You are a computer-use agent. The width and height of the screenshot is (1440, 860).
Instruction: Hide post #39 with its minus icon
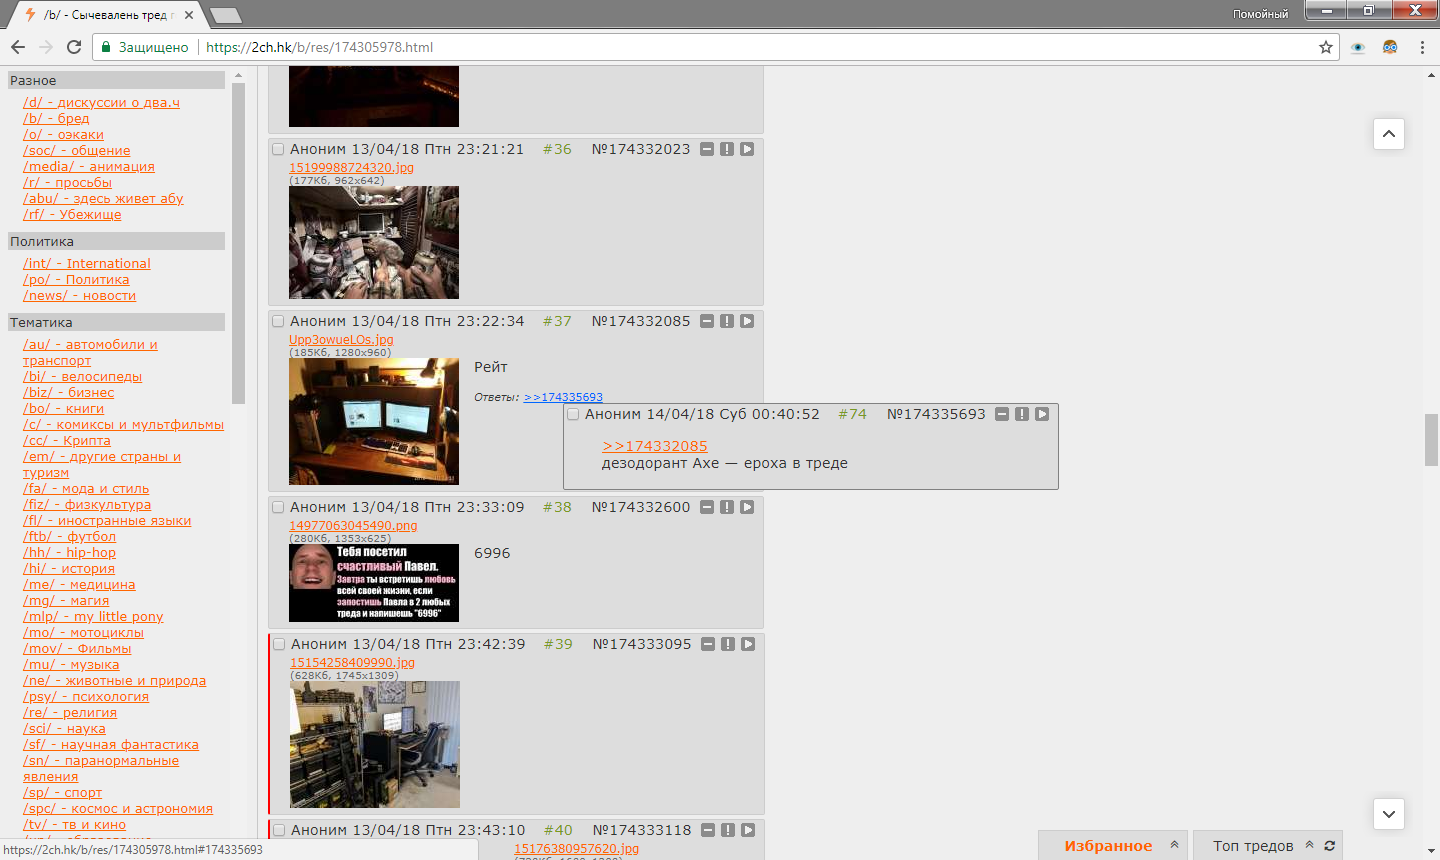708,644
